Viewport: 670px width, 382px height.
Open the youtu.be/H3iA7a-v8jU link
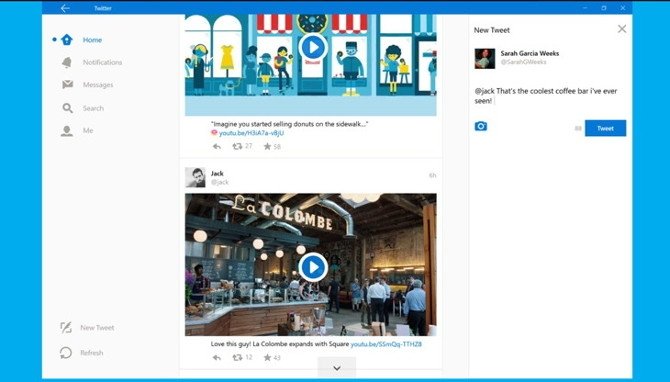coord(251,133)
